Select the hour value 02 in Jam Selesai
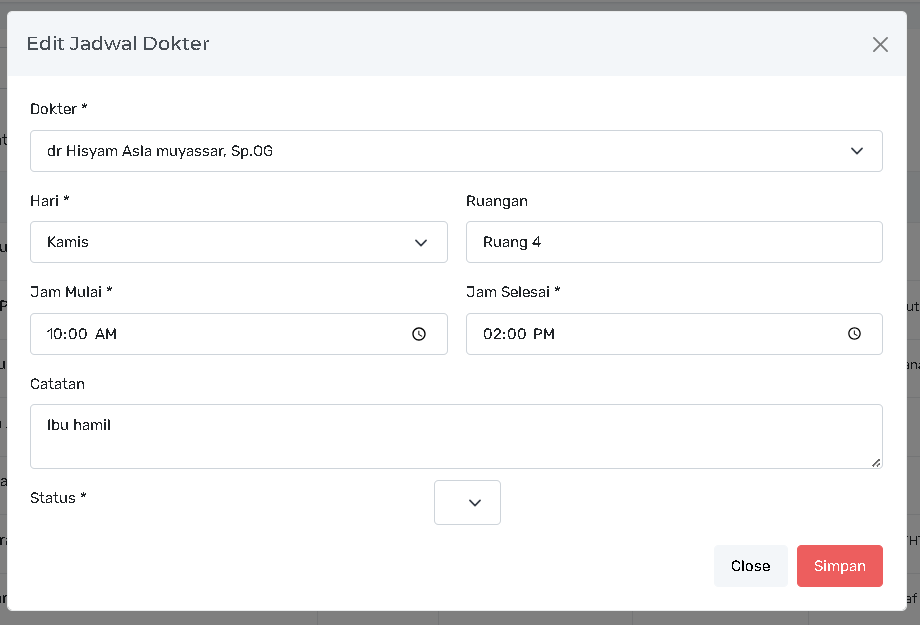920x625 pixels. tap(493, 334)
